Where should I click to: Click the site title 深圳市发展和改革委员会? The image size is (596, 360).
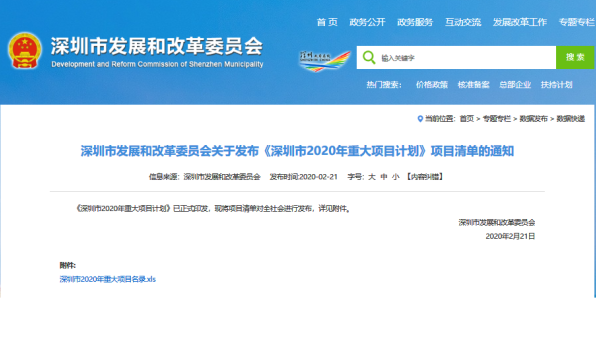[157, 46]
